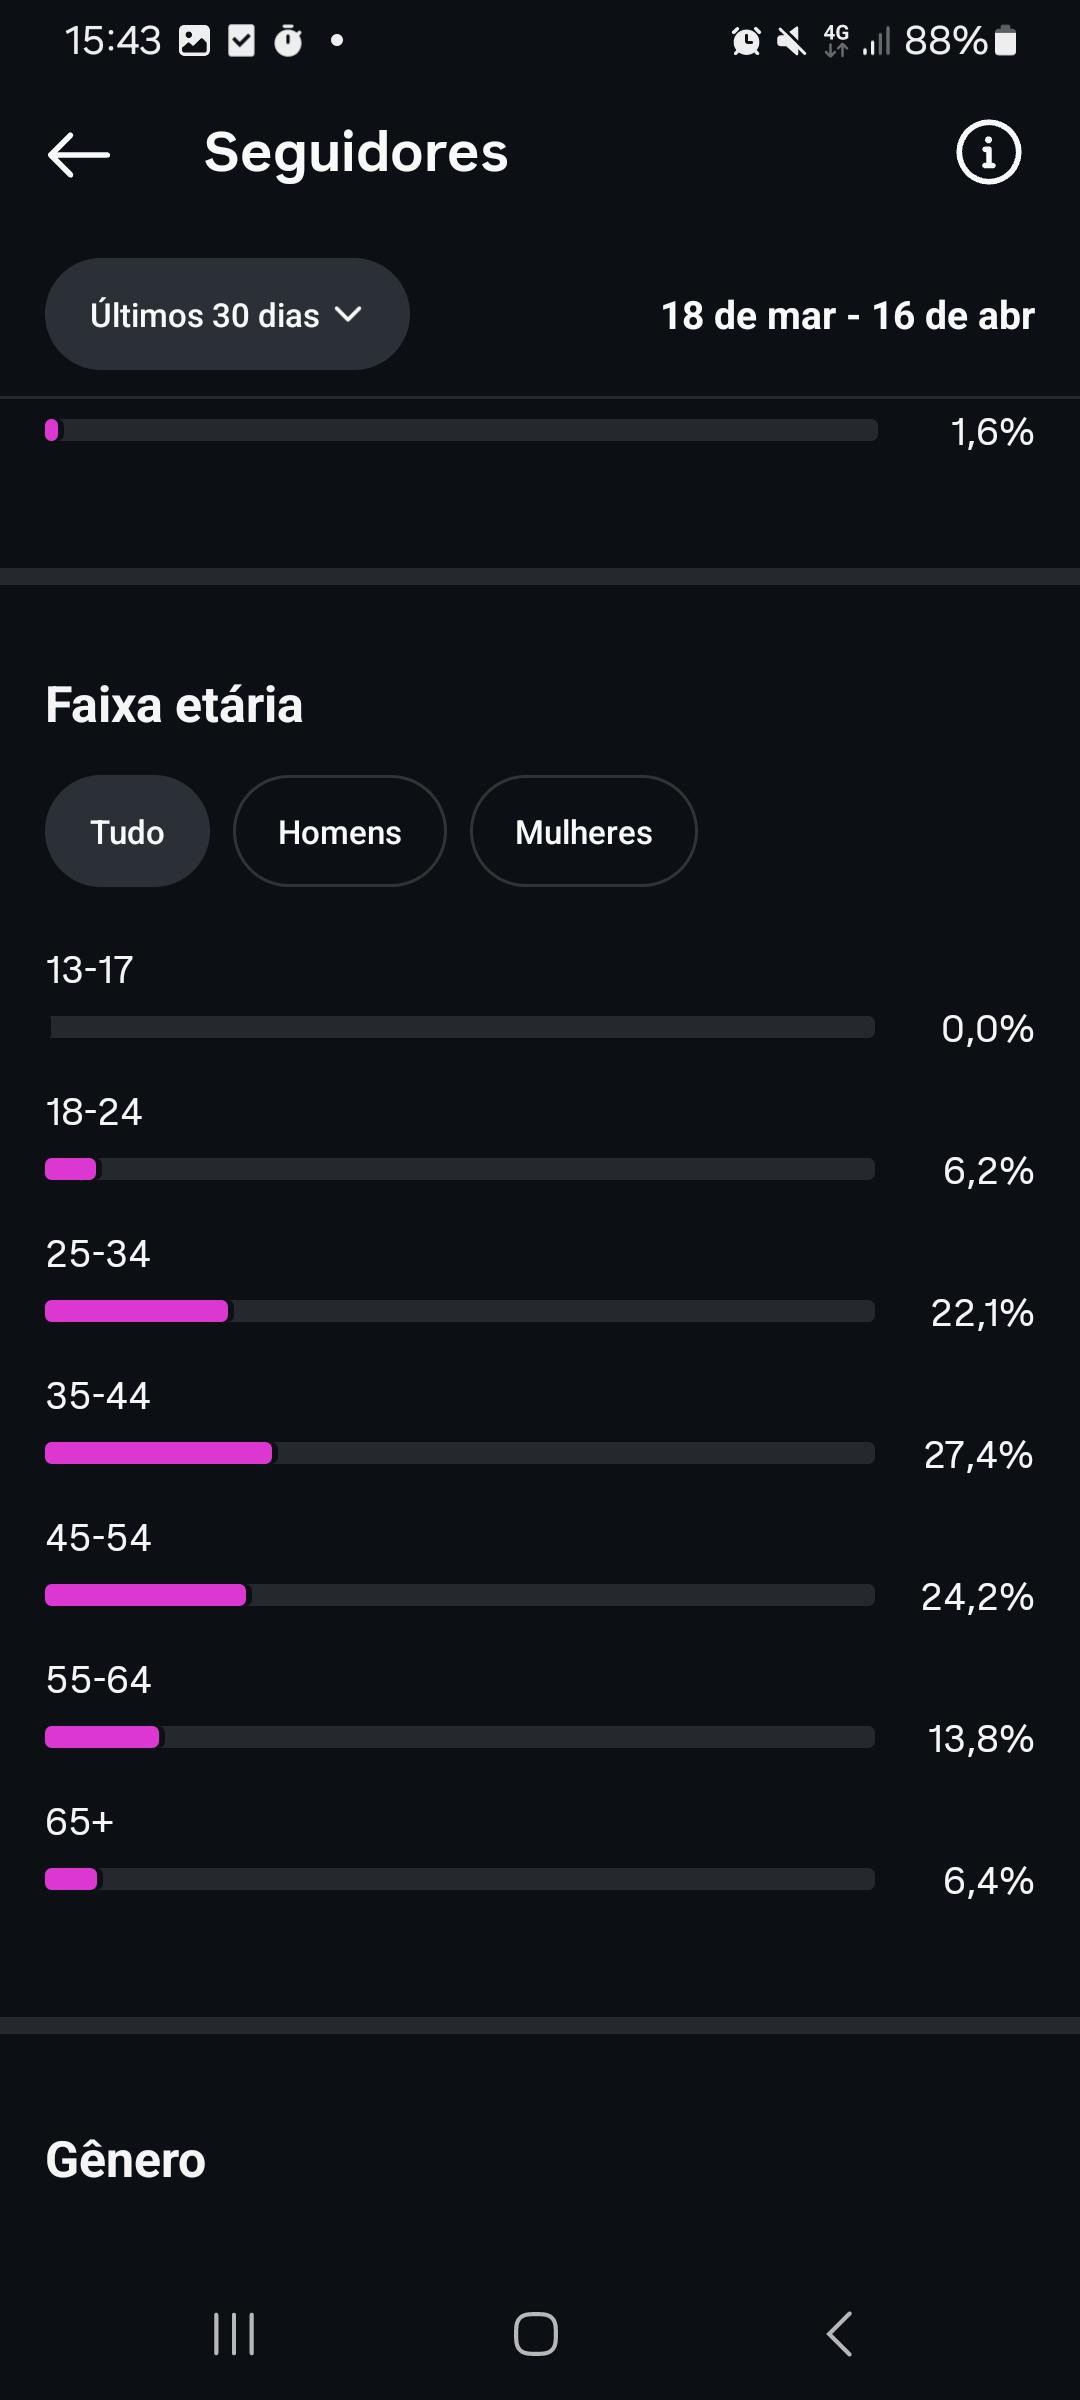Tap the Faixa etária section heading

(174, 705)
